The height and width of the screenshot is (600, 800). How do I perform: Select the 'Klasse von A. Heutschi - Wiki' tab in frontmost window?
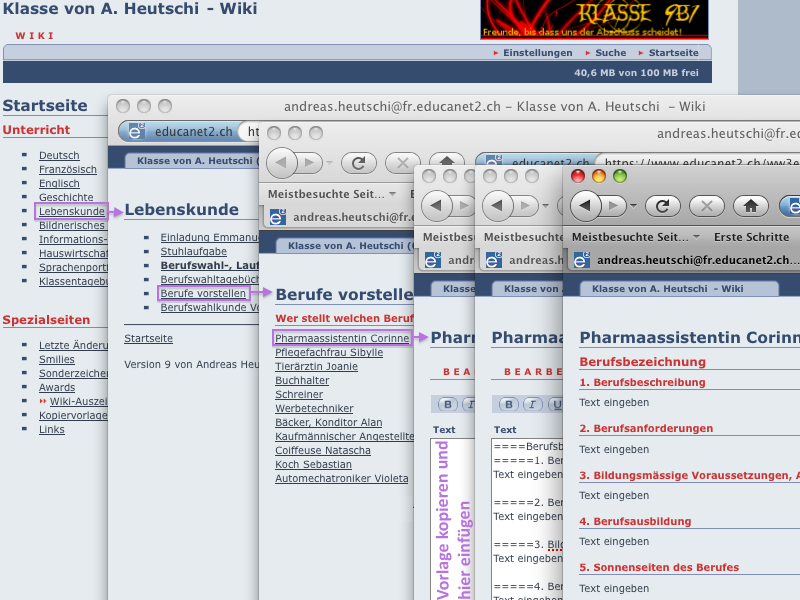point(668,289)
